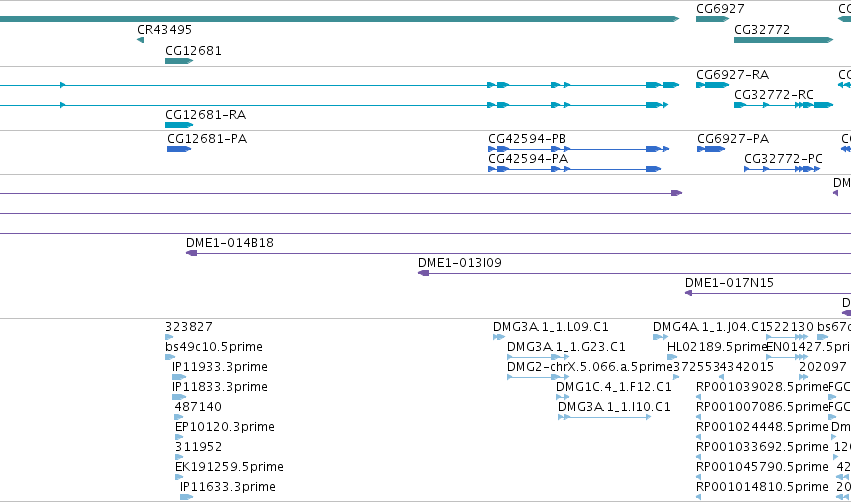Open the CG42594-PA label
The width and height of the screenshot is (851, 502).
(x=528, y=159)
